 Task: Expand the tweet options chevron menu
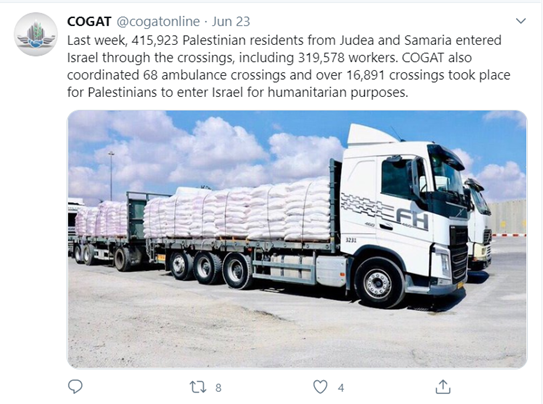[521, 21]
